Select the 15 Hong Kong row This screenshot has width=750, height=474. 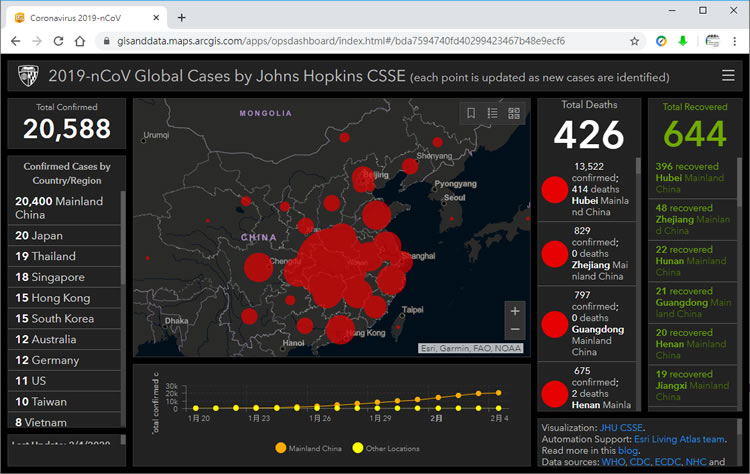tap(64, 298)
